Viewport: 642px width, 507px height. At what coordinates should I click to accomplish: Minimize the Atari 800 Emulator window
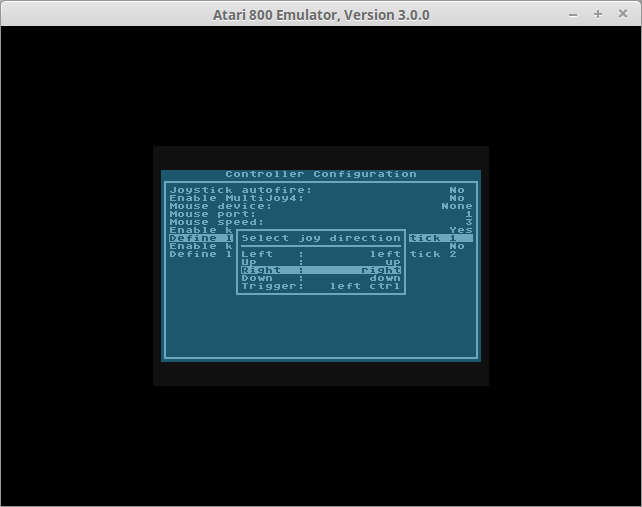pos(573,15)
